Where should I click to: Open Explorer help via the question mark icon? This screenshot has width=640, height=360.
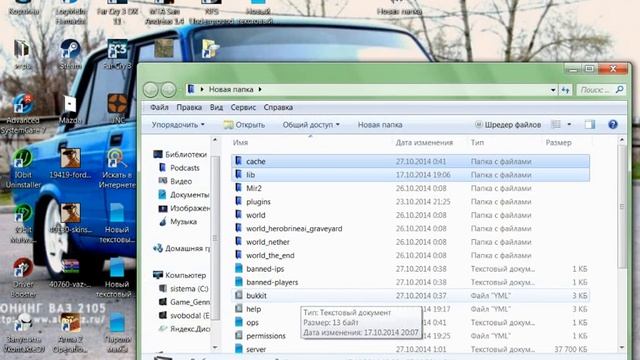click(x=613, y=124)
